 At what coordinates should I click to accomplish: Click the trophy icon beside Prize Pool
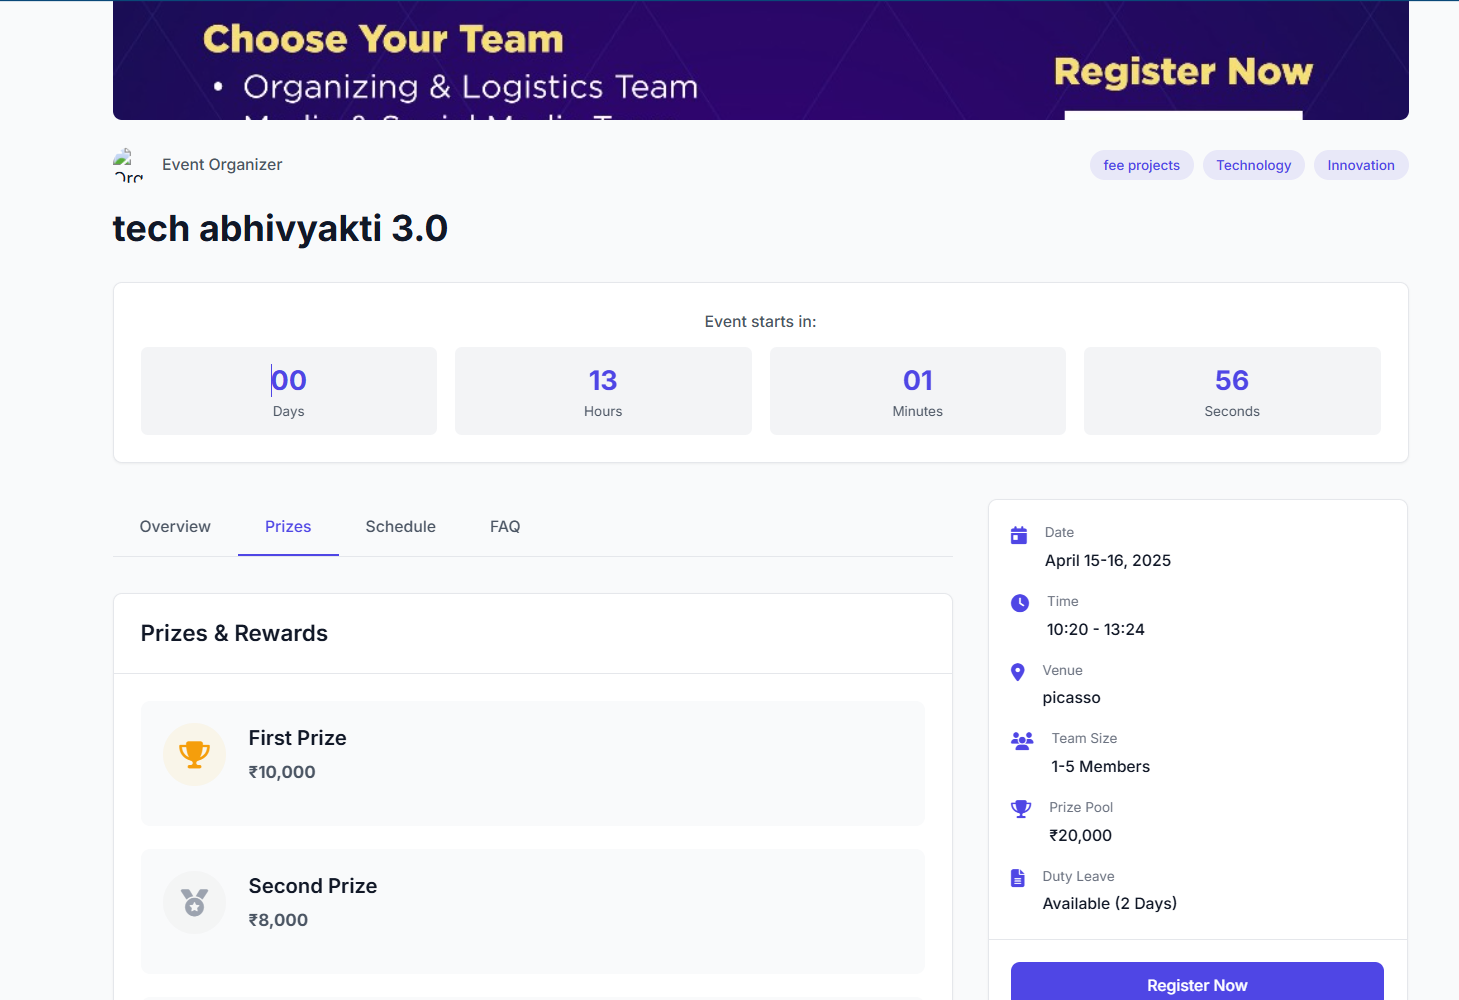(x=1021, y=809)
